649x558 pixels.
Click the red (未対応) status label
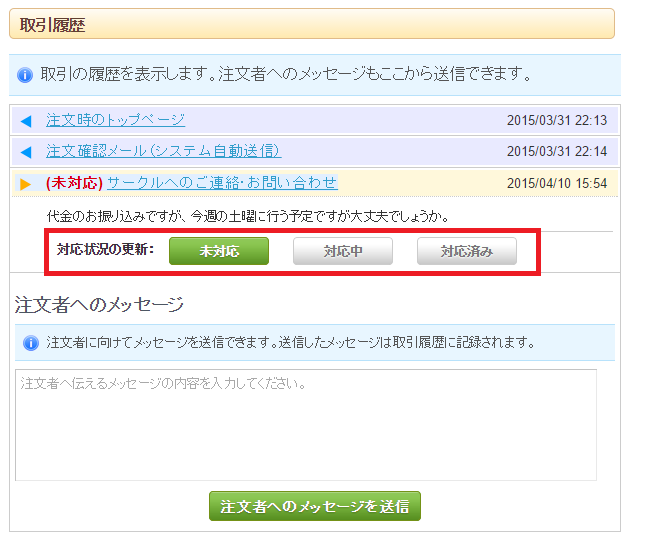pyautogui.click(x=74, y=183)
